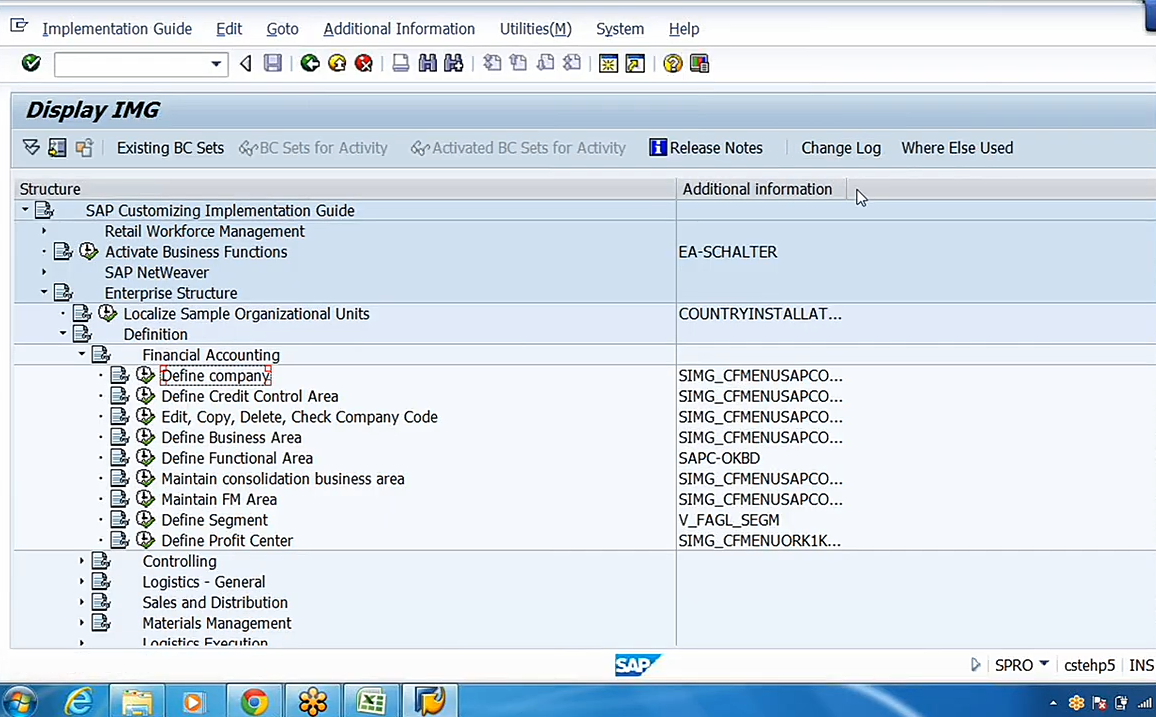The image size is (1156, 717).
Task: Open the Goto menu
Action: [282, 29]
